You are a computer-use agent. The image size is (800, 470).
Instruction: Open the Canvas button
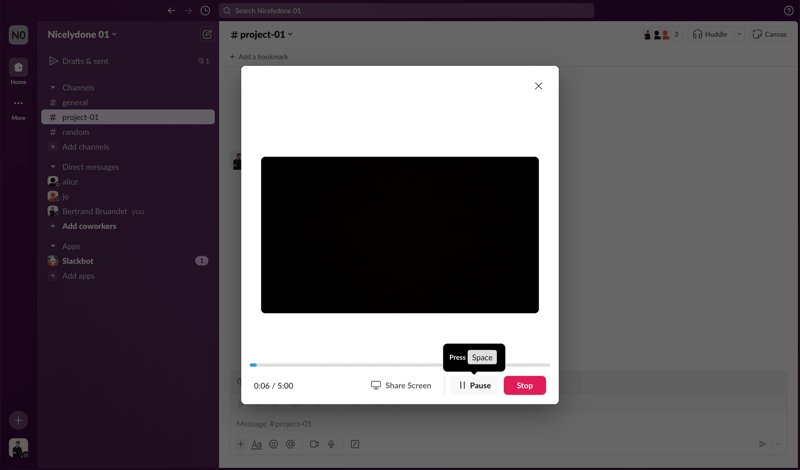770,34
